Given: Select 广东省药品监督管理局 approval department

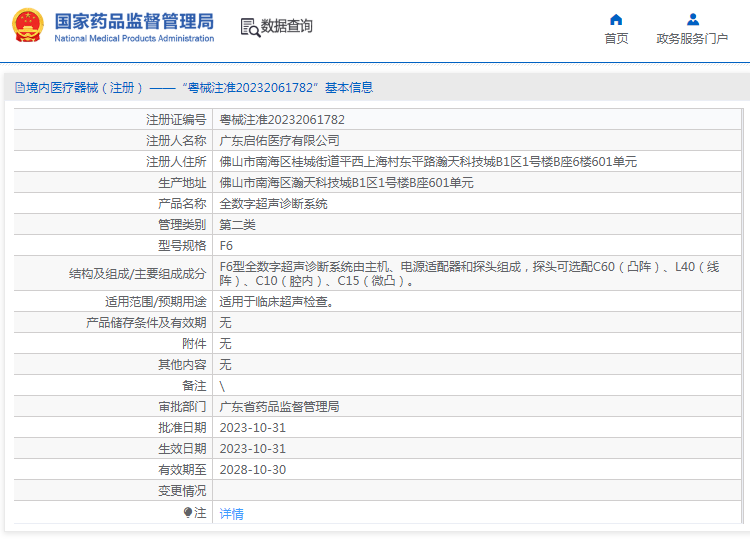Looking at the screenshot, I should (279, 407).
